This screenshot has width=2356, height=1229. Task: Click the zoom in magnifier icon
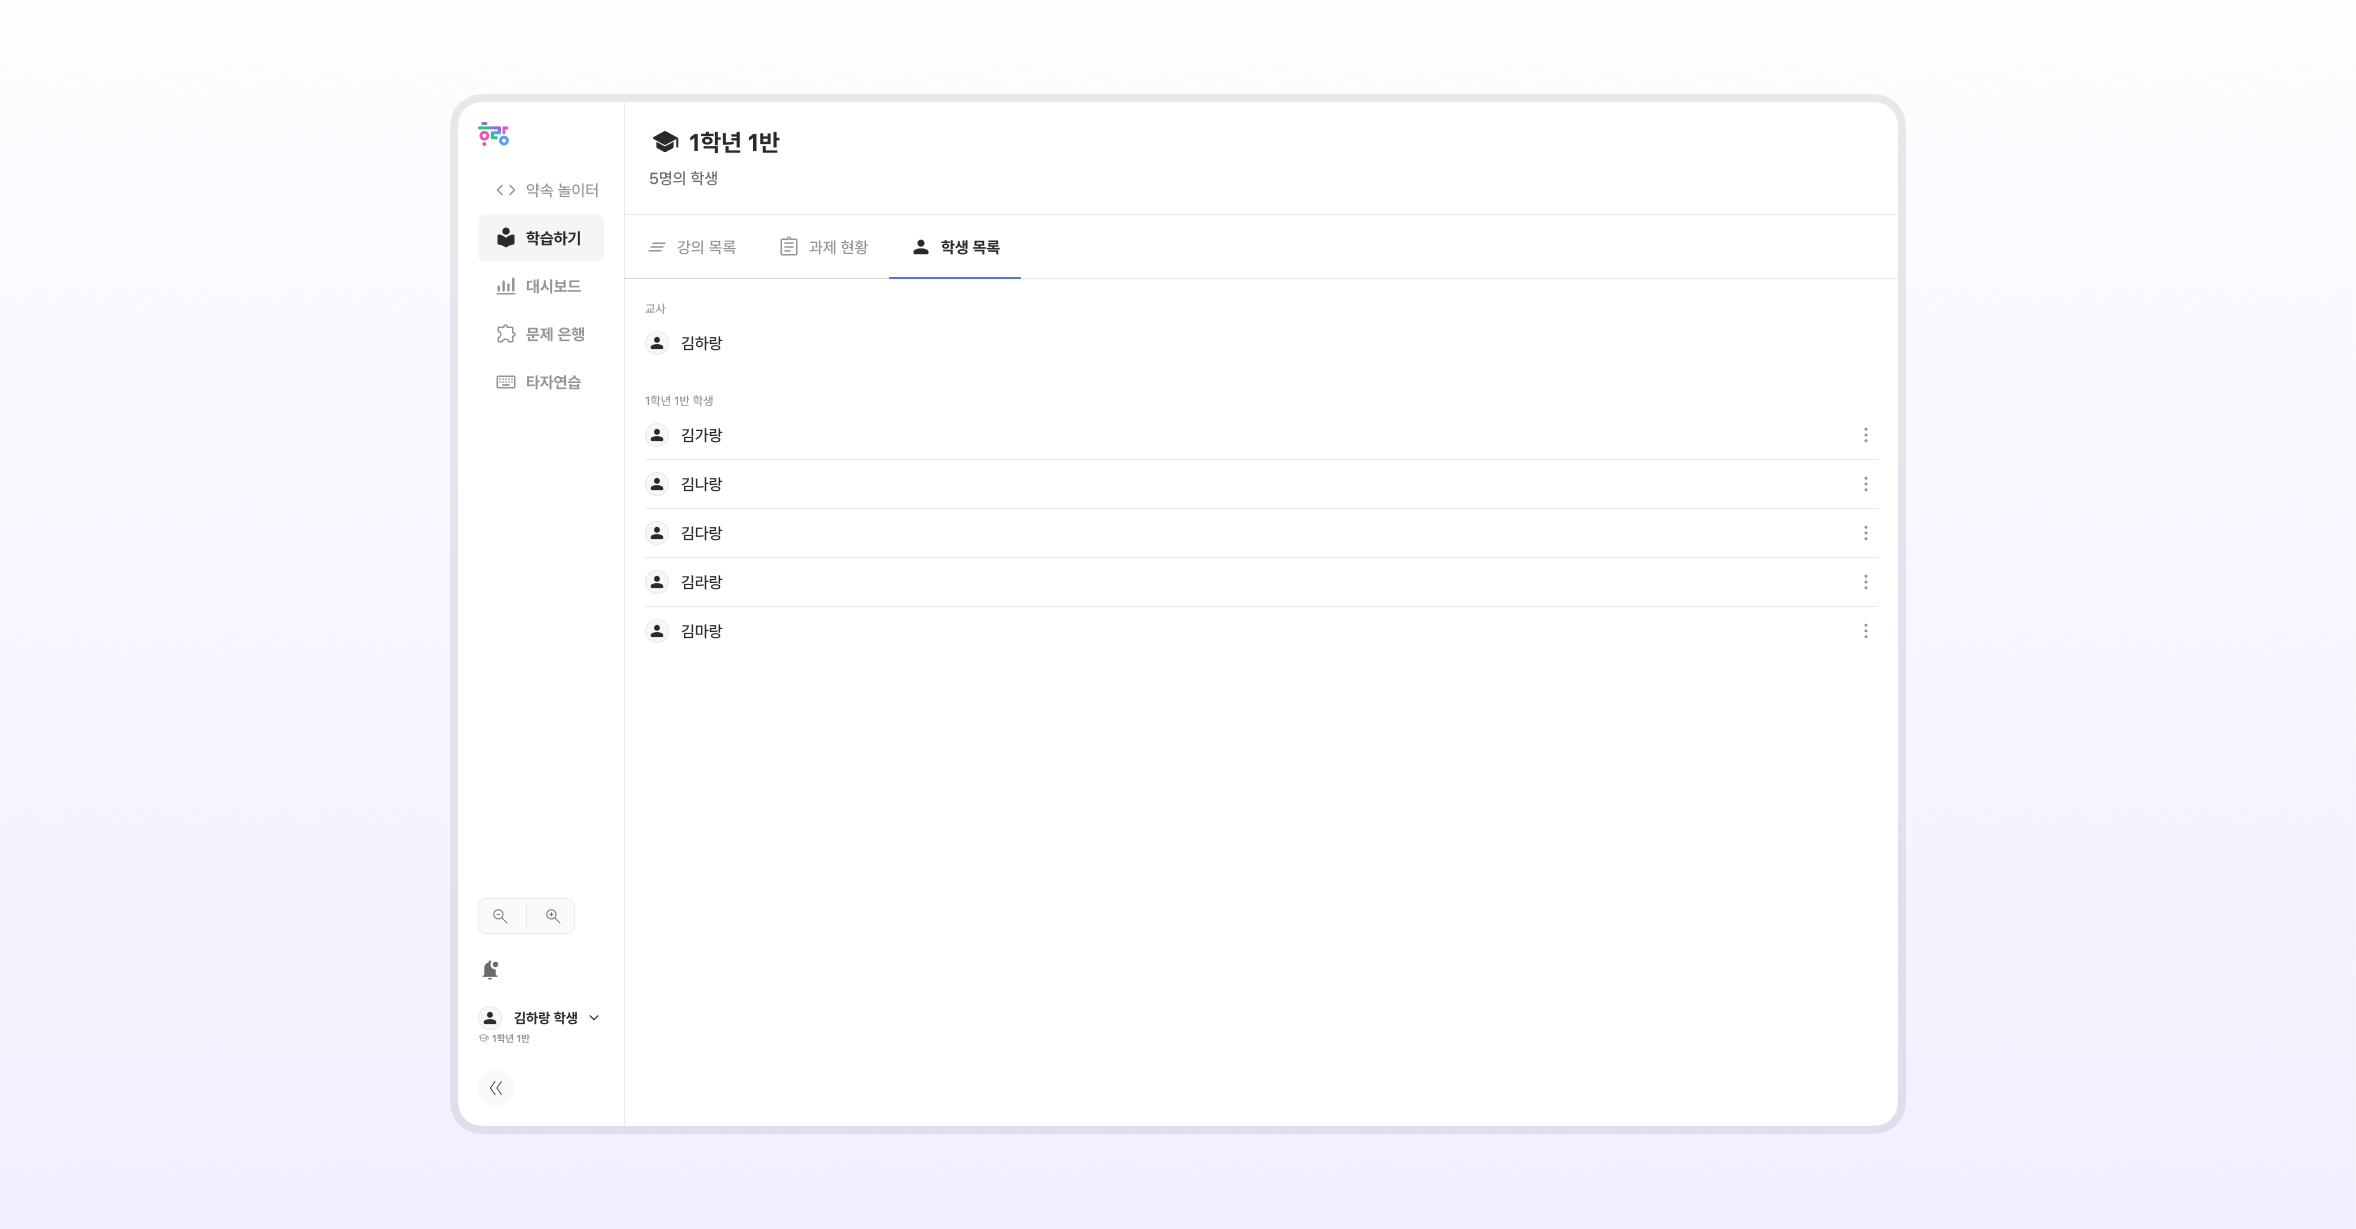[x=552, y=916]
